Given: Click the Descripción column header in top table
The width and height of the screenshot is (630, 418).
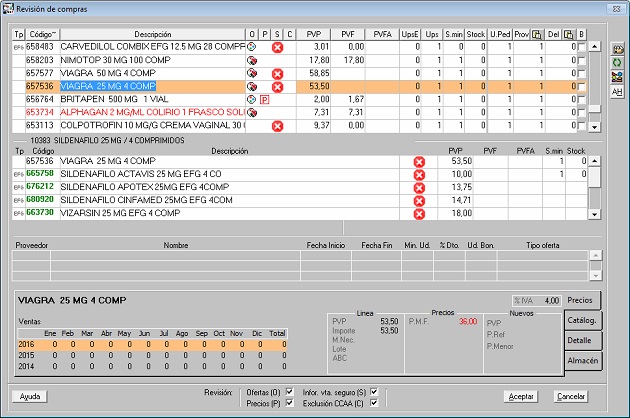Looking at the screenshot, I should point(152,35).
